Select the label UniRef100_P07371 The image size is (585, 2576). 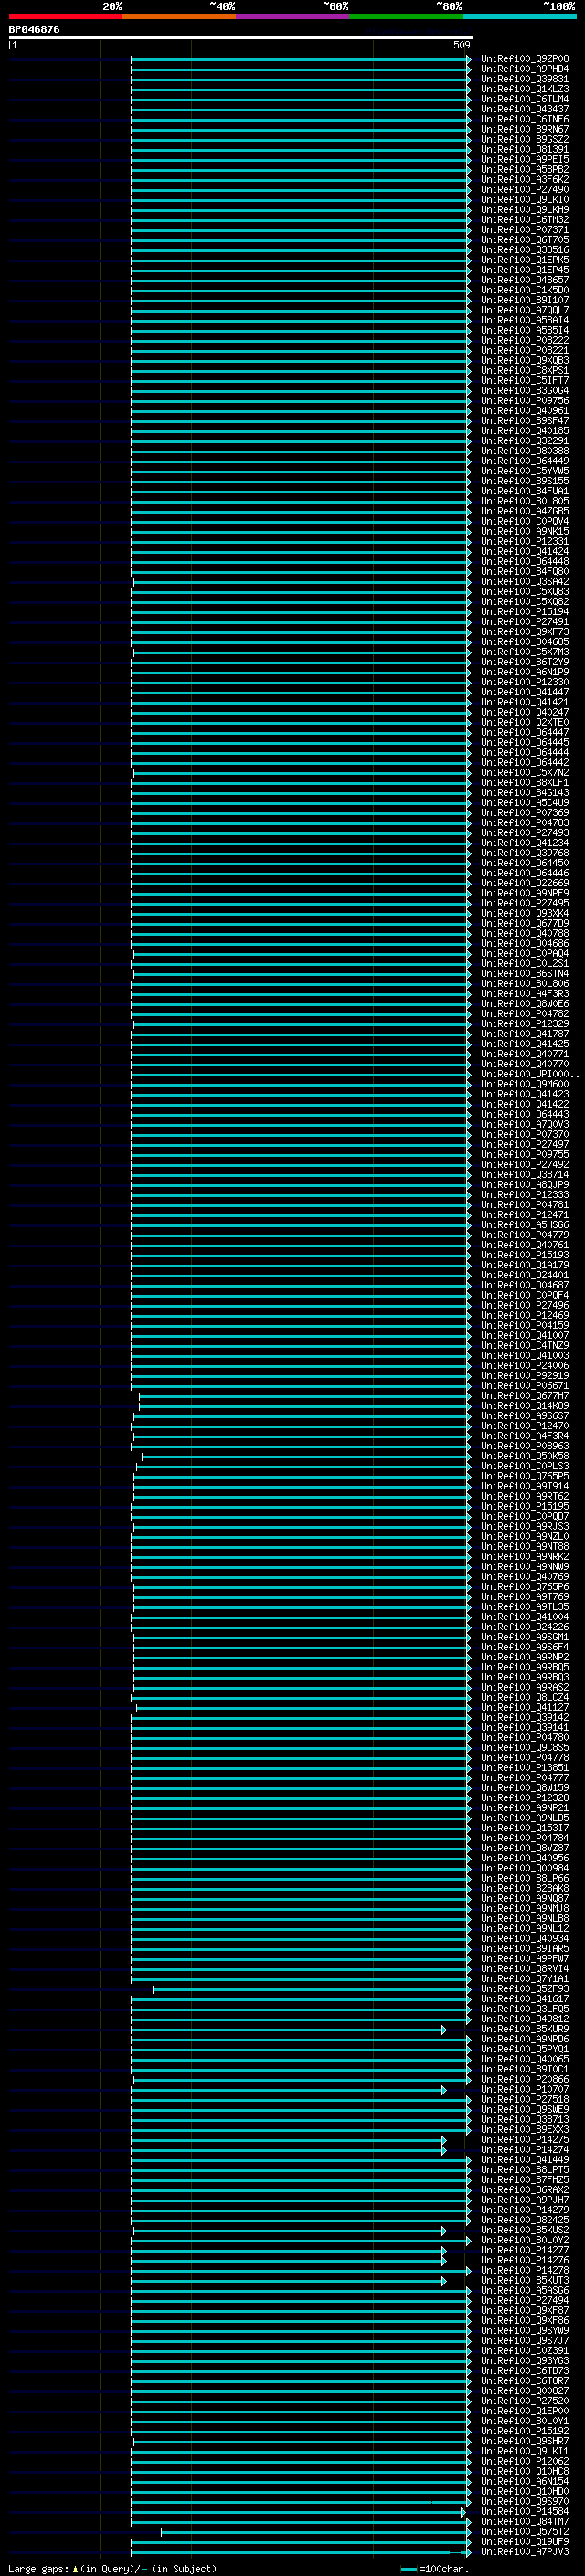tap(525, 230)
